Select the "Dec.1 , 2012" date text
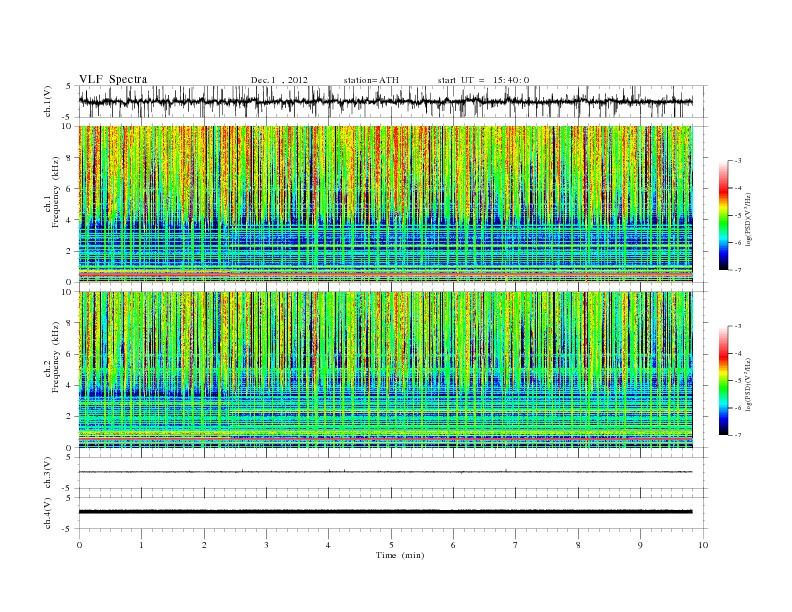Viewport: 792px width, 612px height. (279, 80)
